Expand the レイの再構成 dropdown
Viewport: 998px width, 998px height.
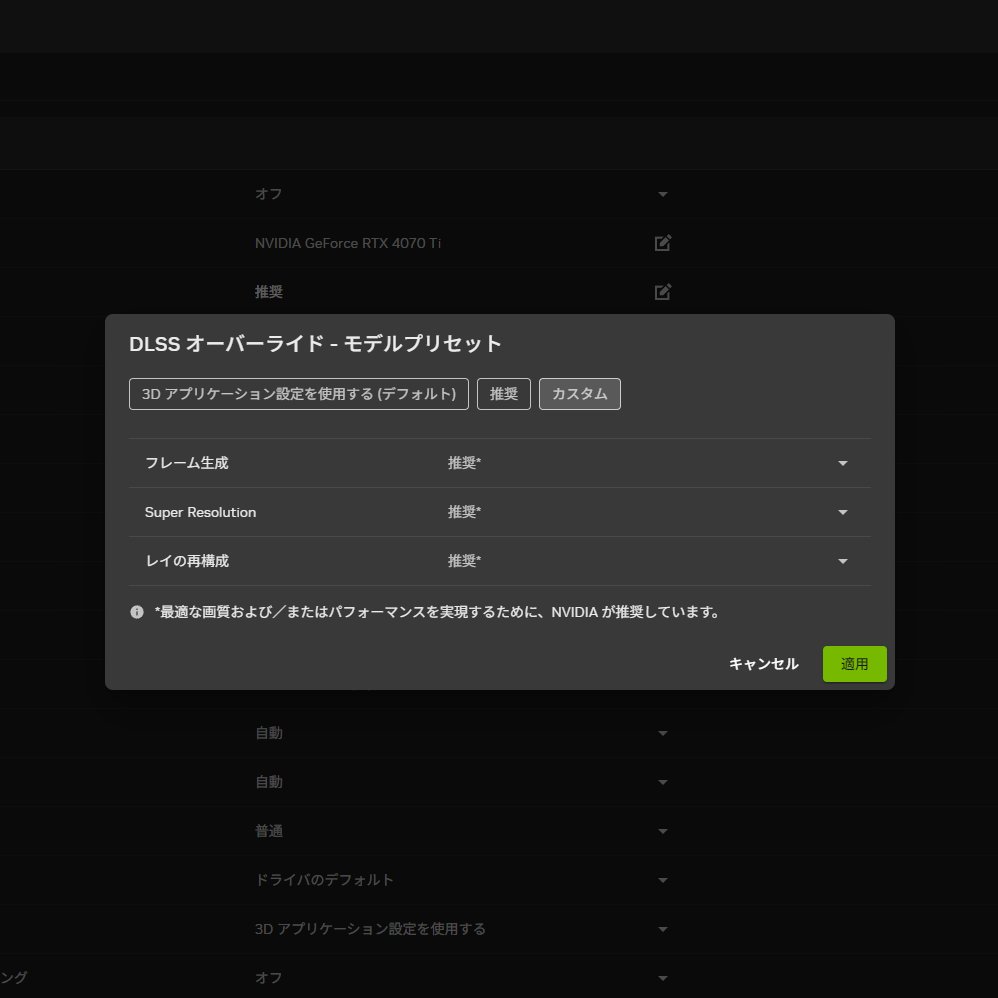coord(842,561)
